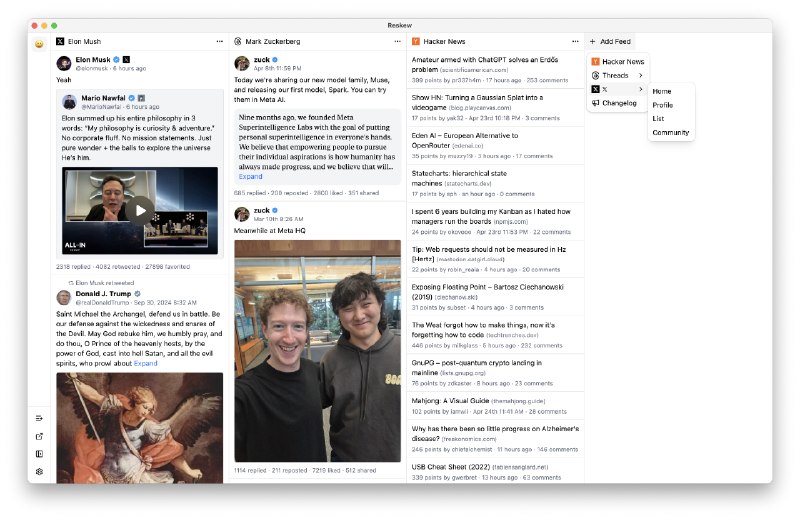Open settings via the gear icon

(39, 472)
